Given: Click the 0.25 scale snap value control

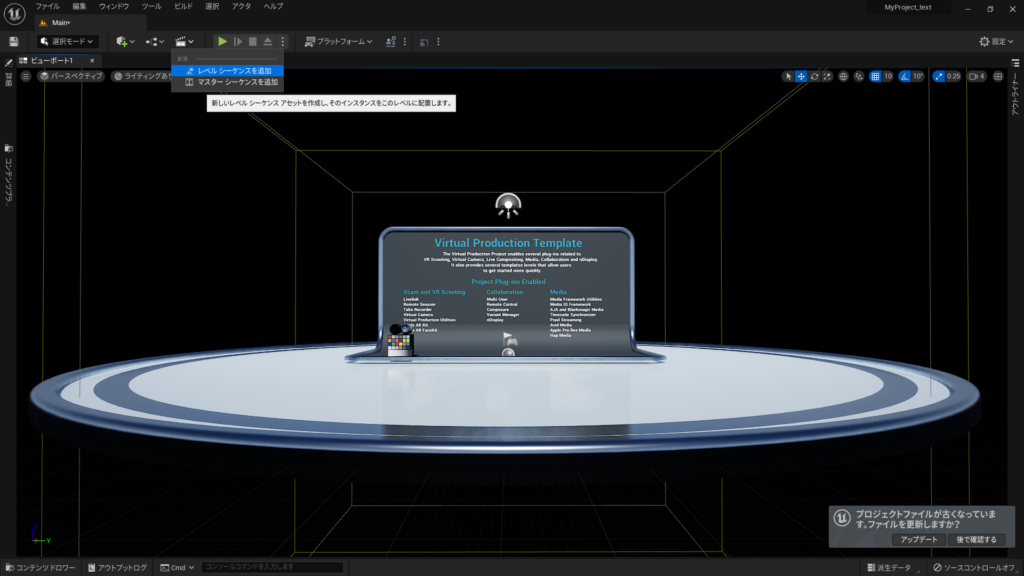Looking at the screenshot, I should point(951,76).
